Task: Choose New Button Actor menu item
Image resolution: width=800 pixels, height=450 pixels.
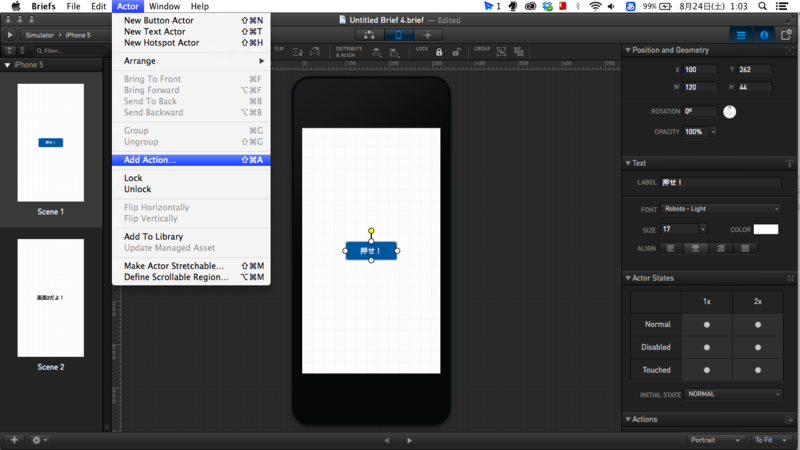Action: coord(191,20)
